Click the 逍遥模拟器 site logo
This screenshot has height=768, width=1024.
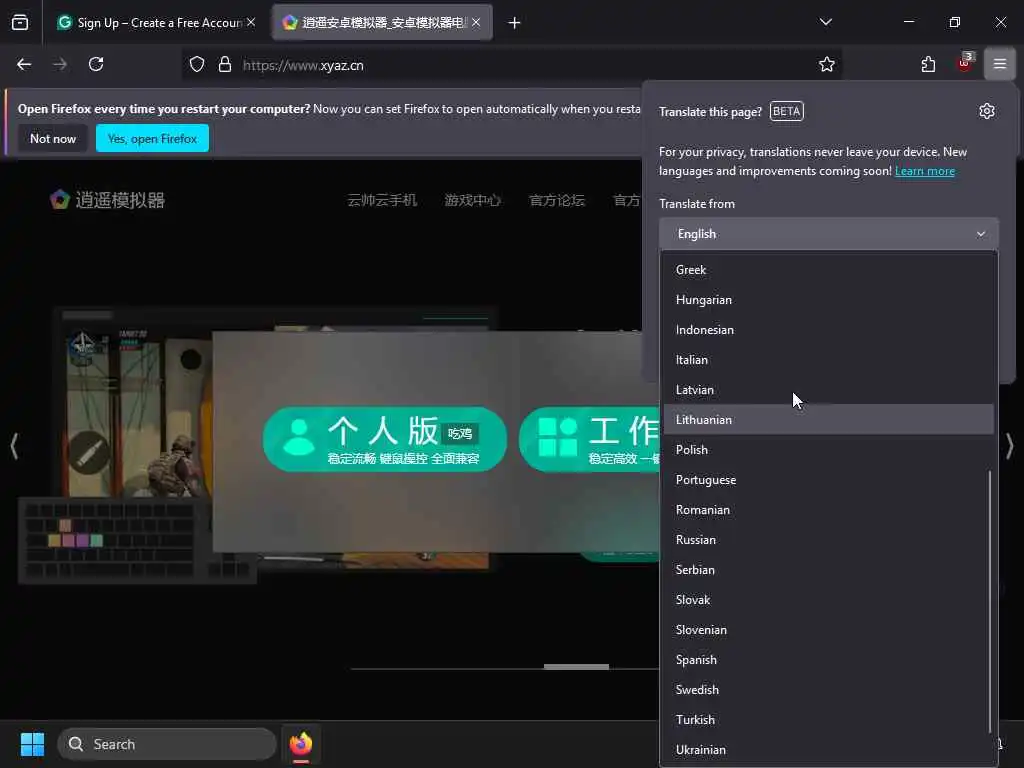(x=108, y=200)
